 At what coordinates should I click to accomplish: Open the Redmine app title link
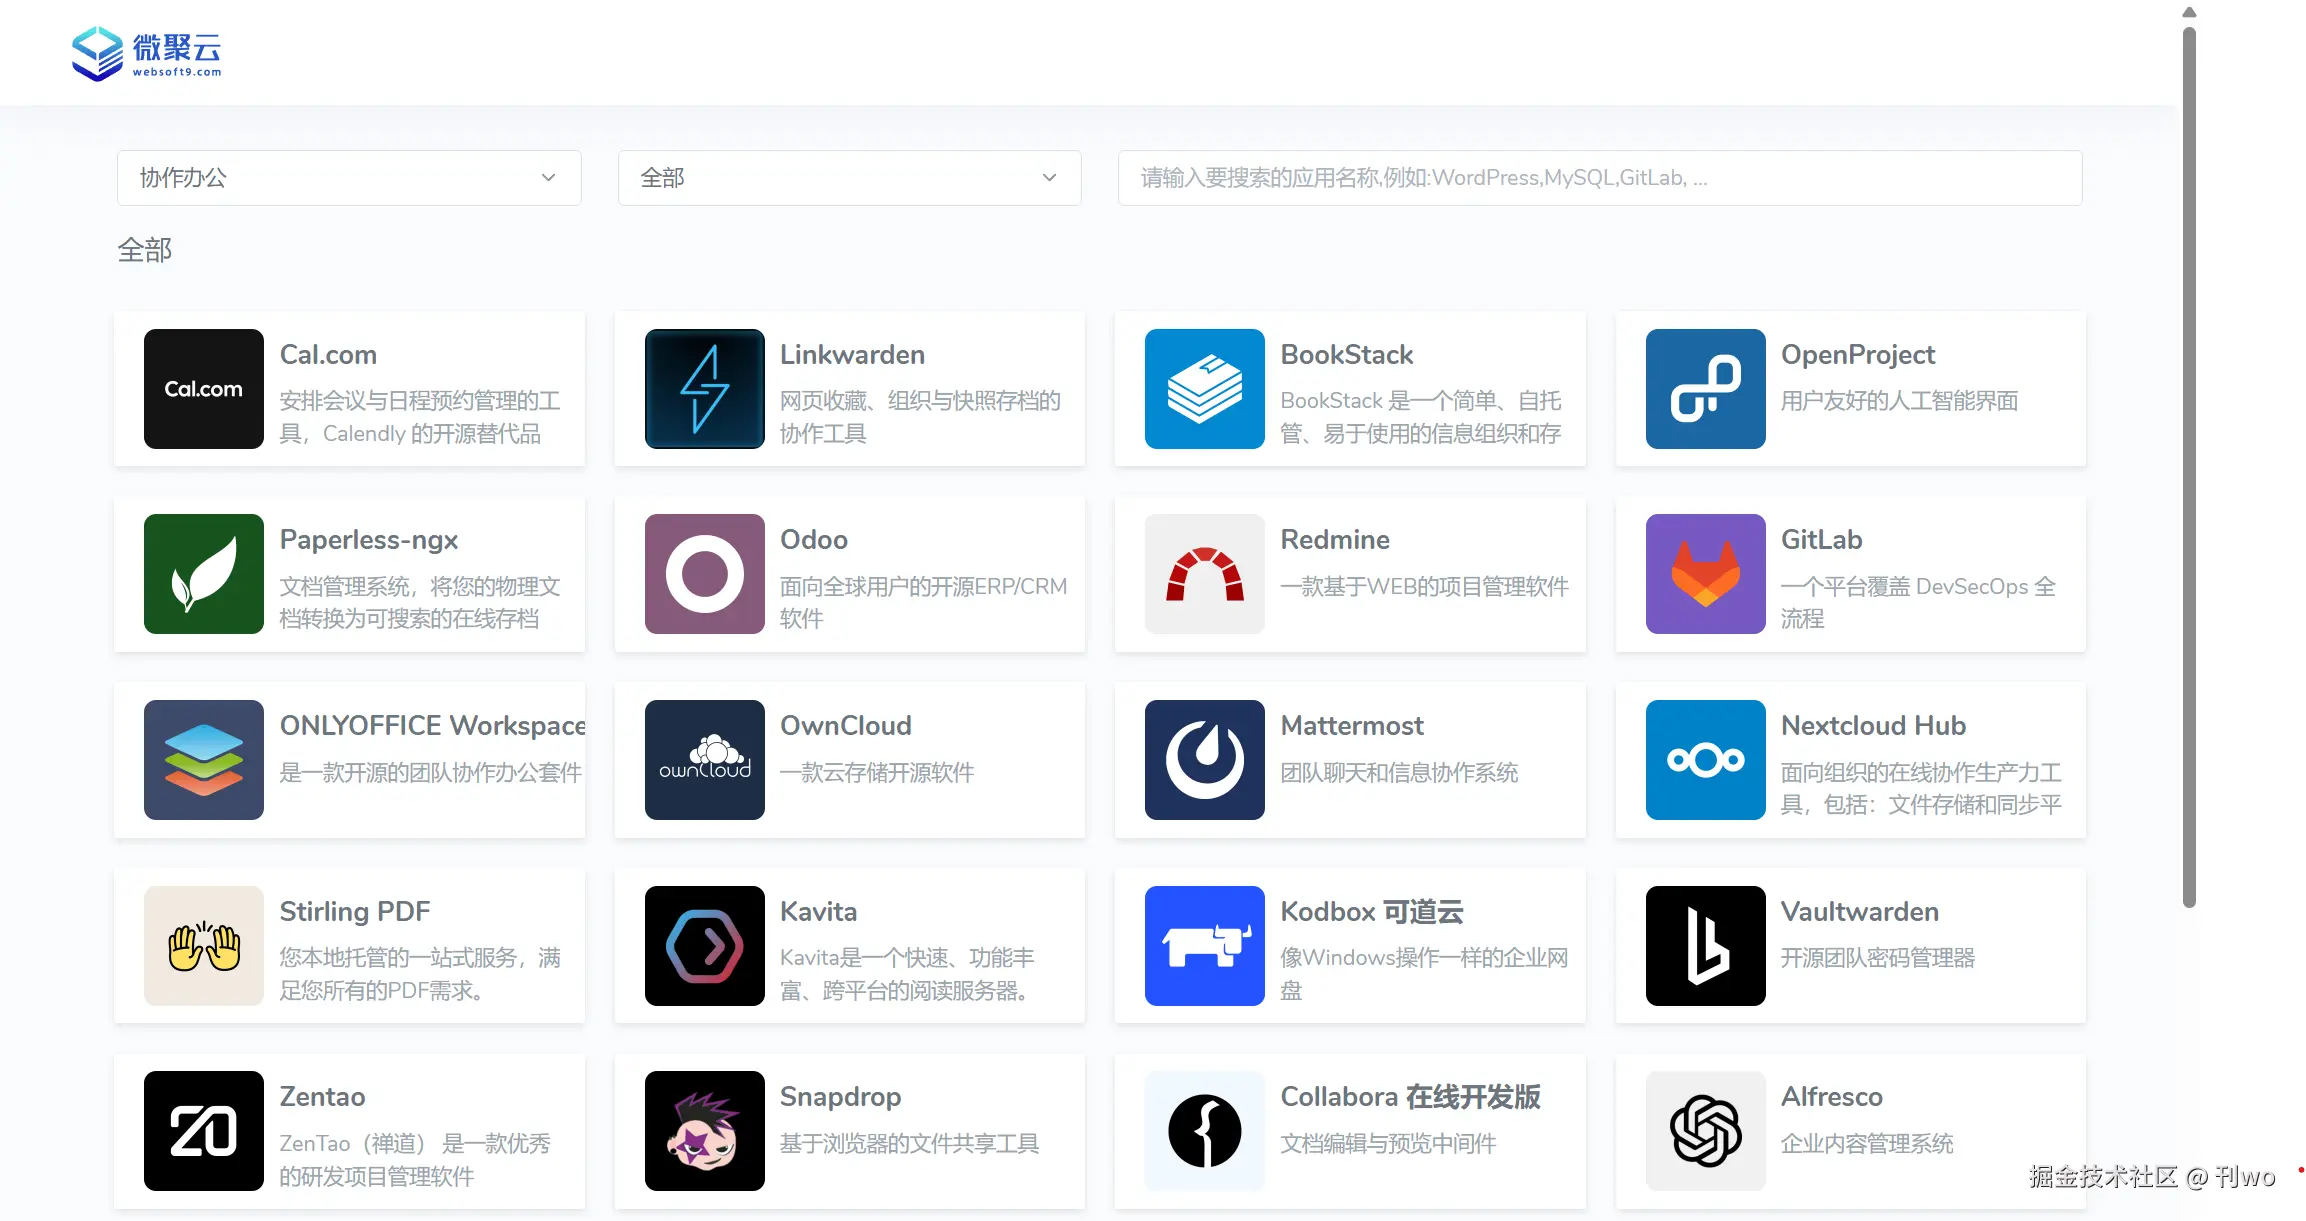coord(1335,540)
